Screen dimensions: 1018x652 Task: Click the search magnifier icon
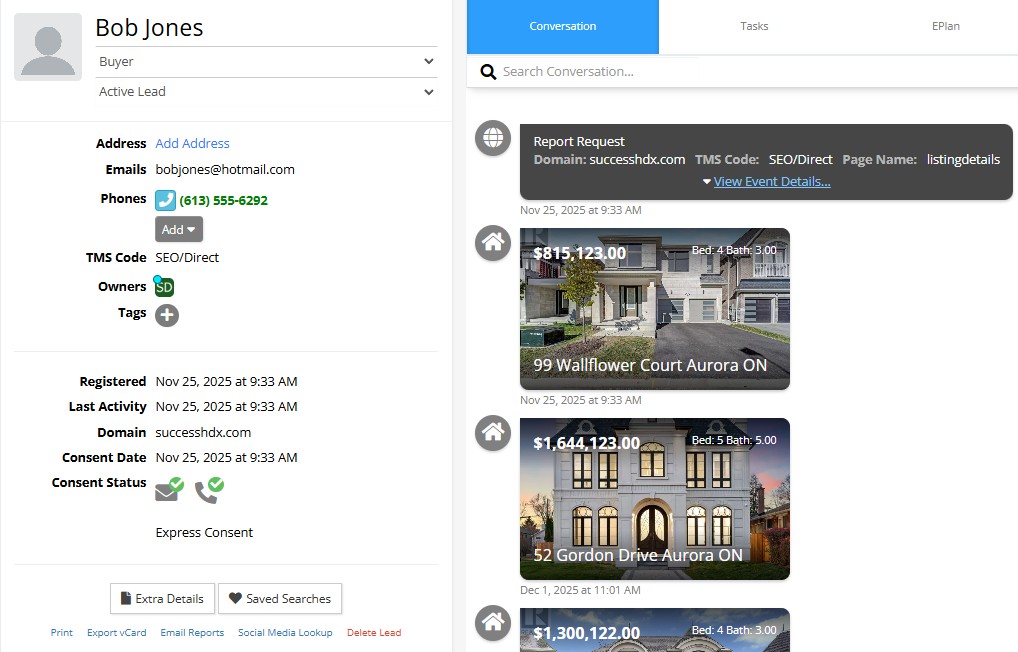[488, 72]
